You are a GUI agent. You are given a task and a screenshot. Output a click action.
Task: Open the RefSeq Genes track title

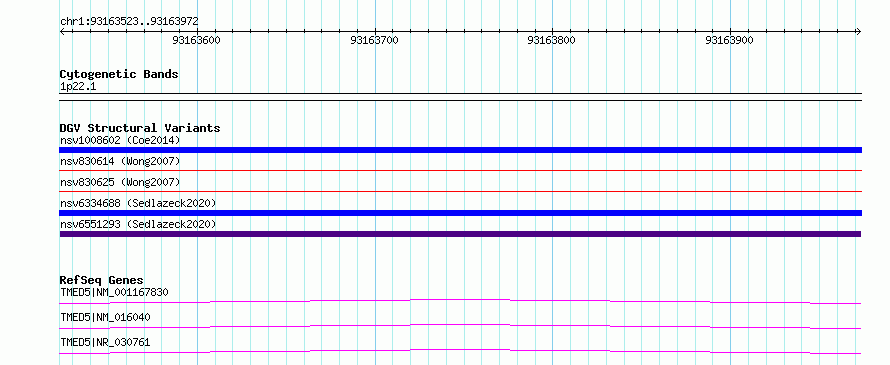[x=102, y=280]
